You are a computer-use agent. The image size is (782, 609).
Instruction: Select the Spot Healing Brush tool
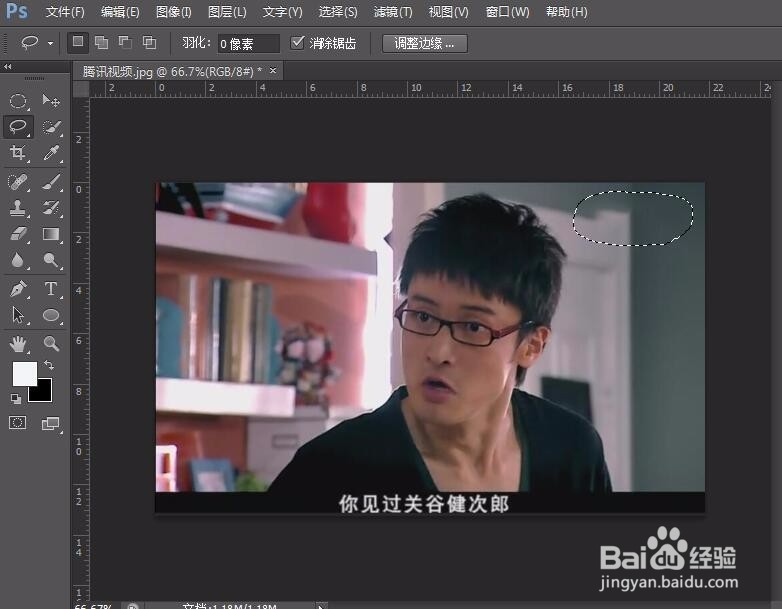click(18, 182)
